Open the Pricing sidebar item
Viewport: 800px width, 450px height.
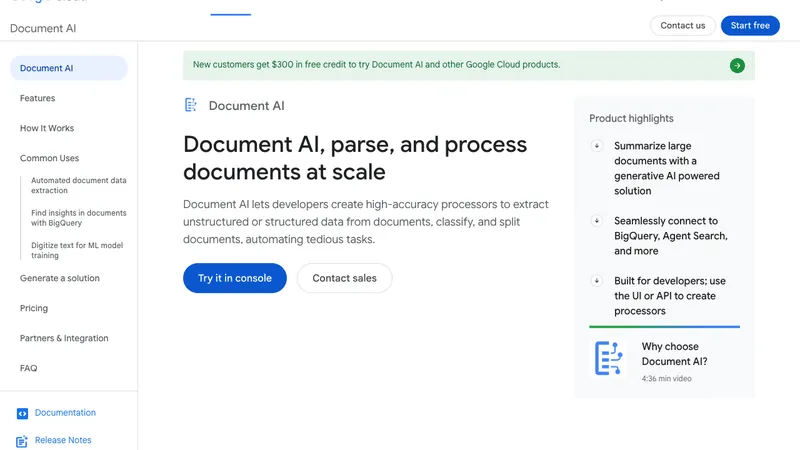tap(34, 308)
